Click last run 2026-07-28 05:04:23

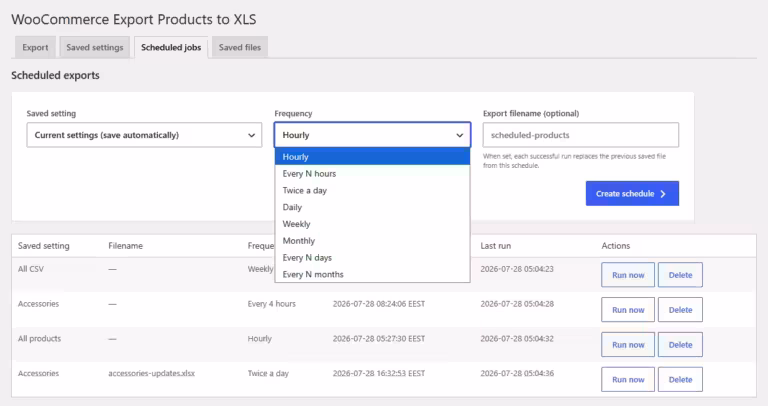coord(517,269)
